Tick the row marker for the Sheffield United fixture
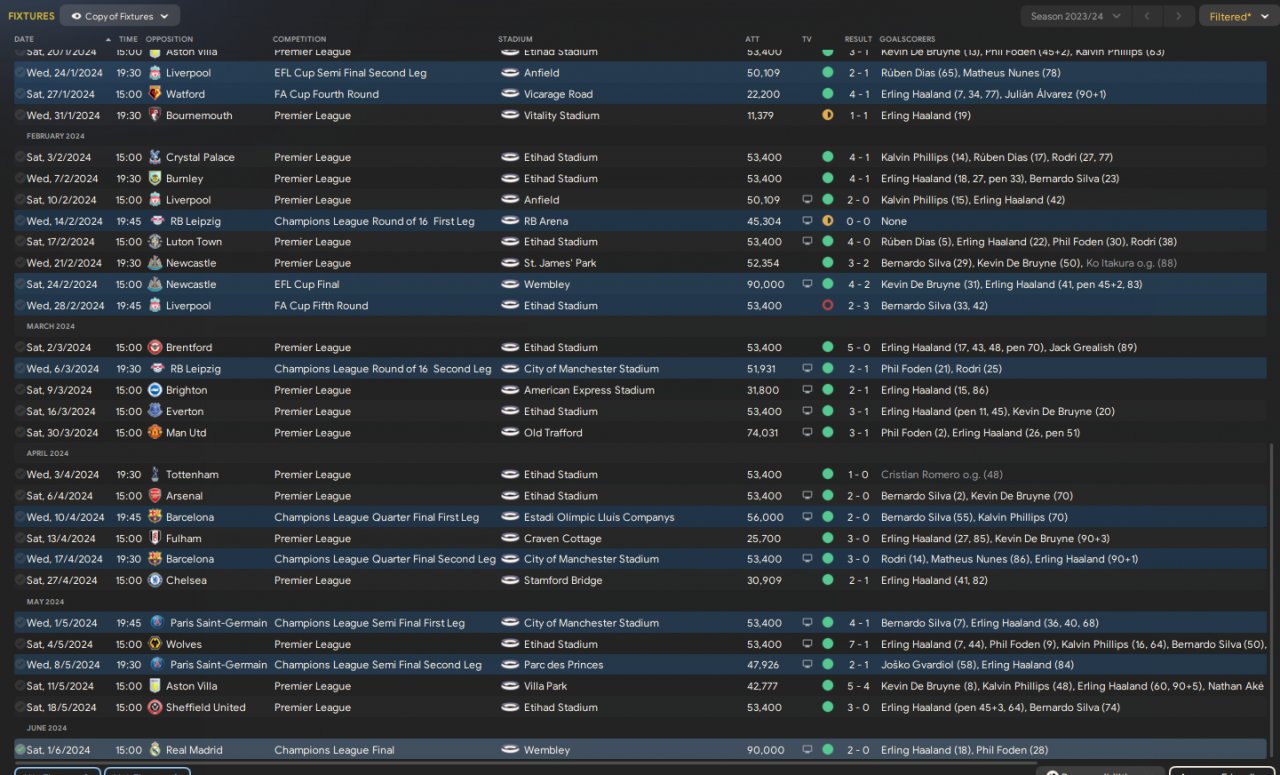Image resolution: width=1280 pixels, height=775 pixels. click(20, 707)
